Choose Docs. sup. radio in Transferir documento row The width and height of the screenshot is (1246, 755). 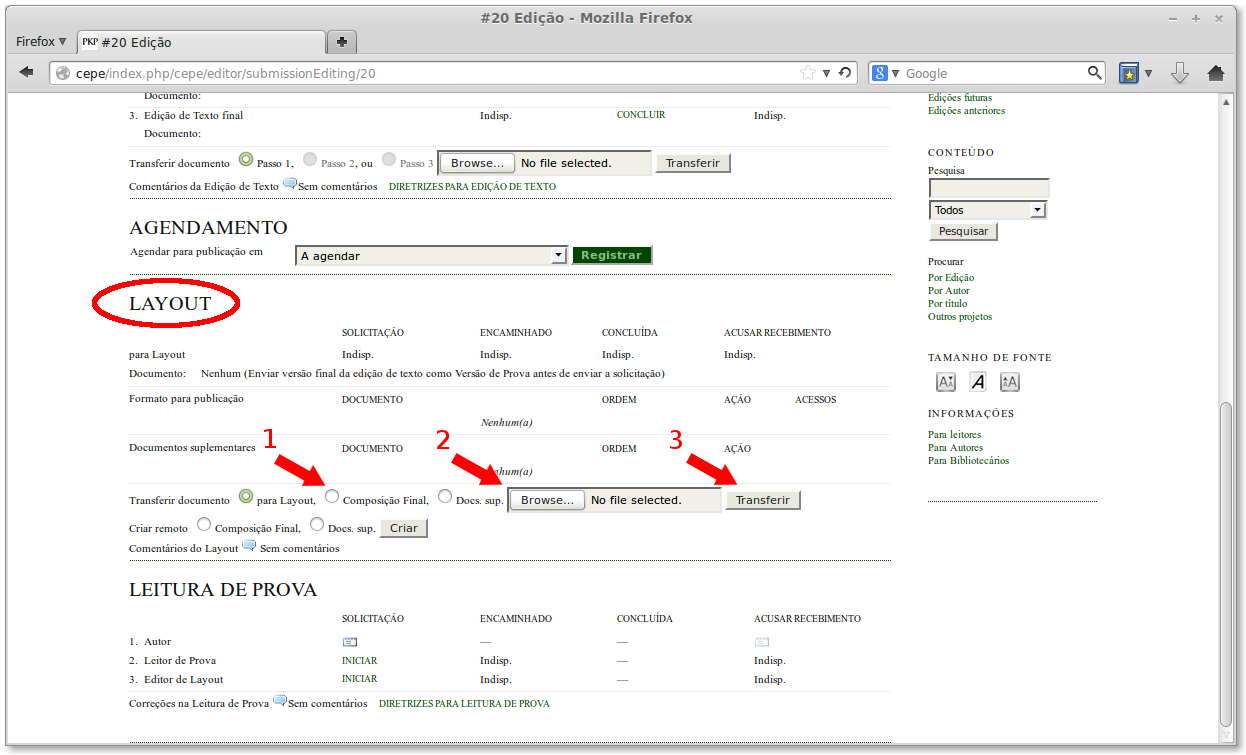click(445, 497)
